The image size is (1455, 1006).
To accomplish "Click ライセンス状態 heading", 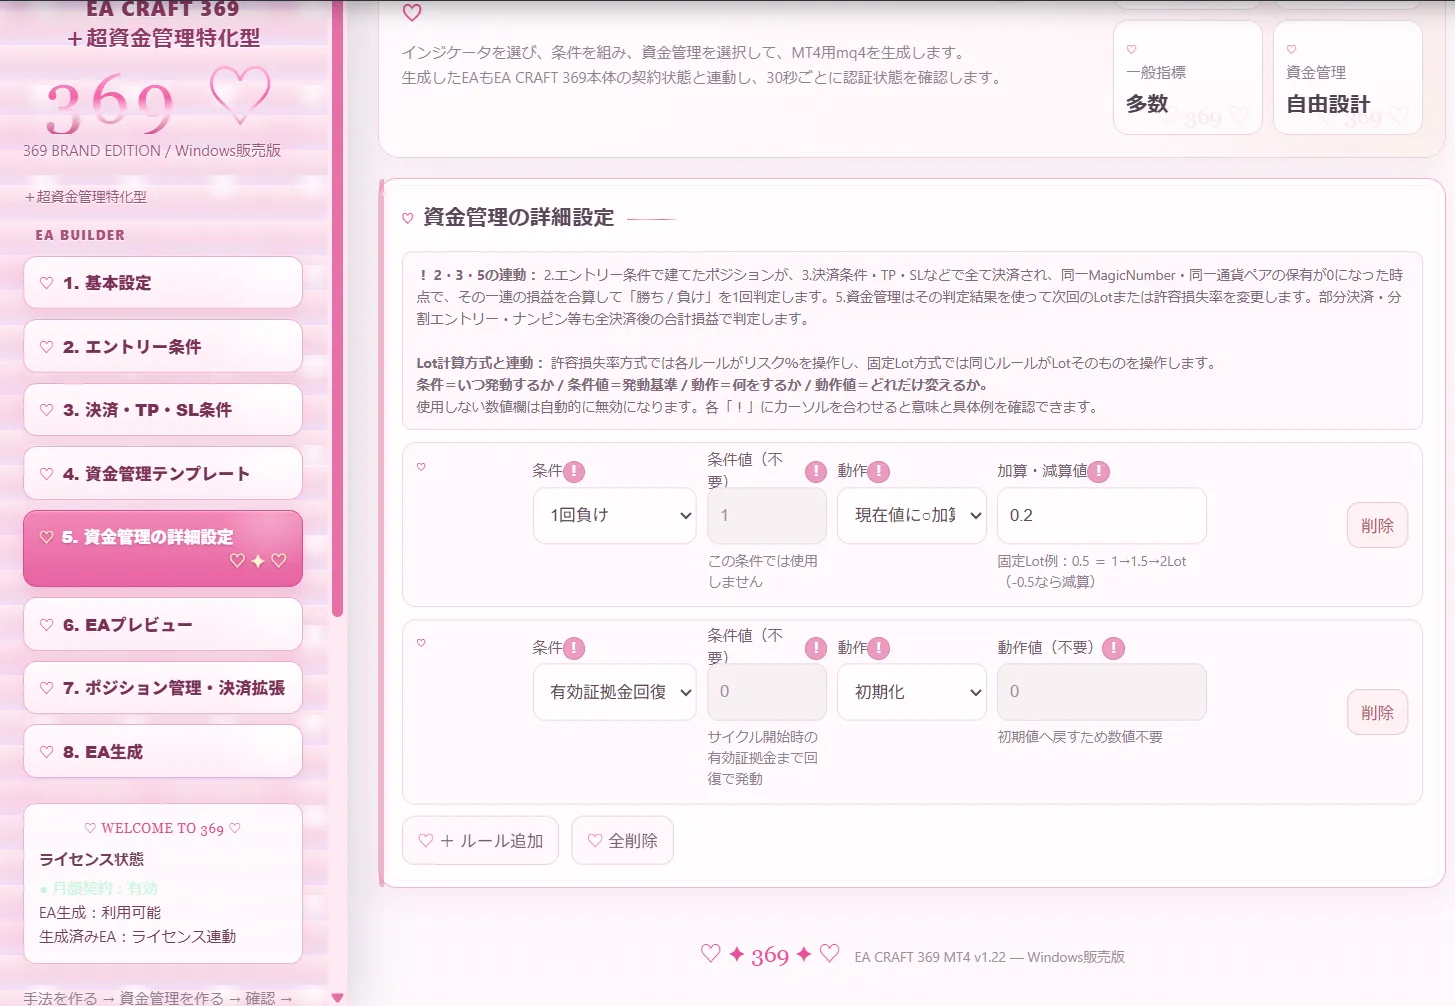I will [x=92, y=859].
